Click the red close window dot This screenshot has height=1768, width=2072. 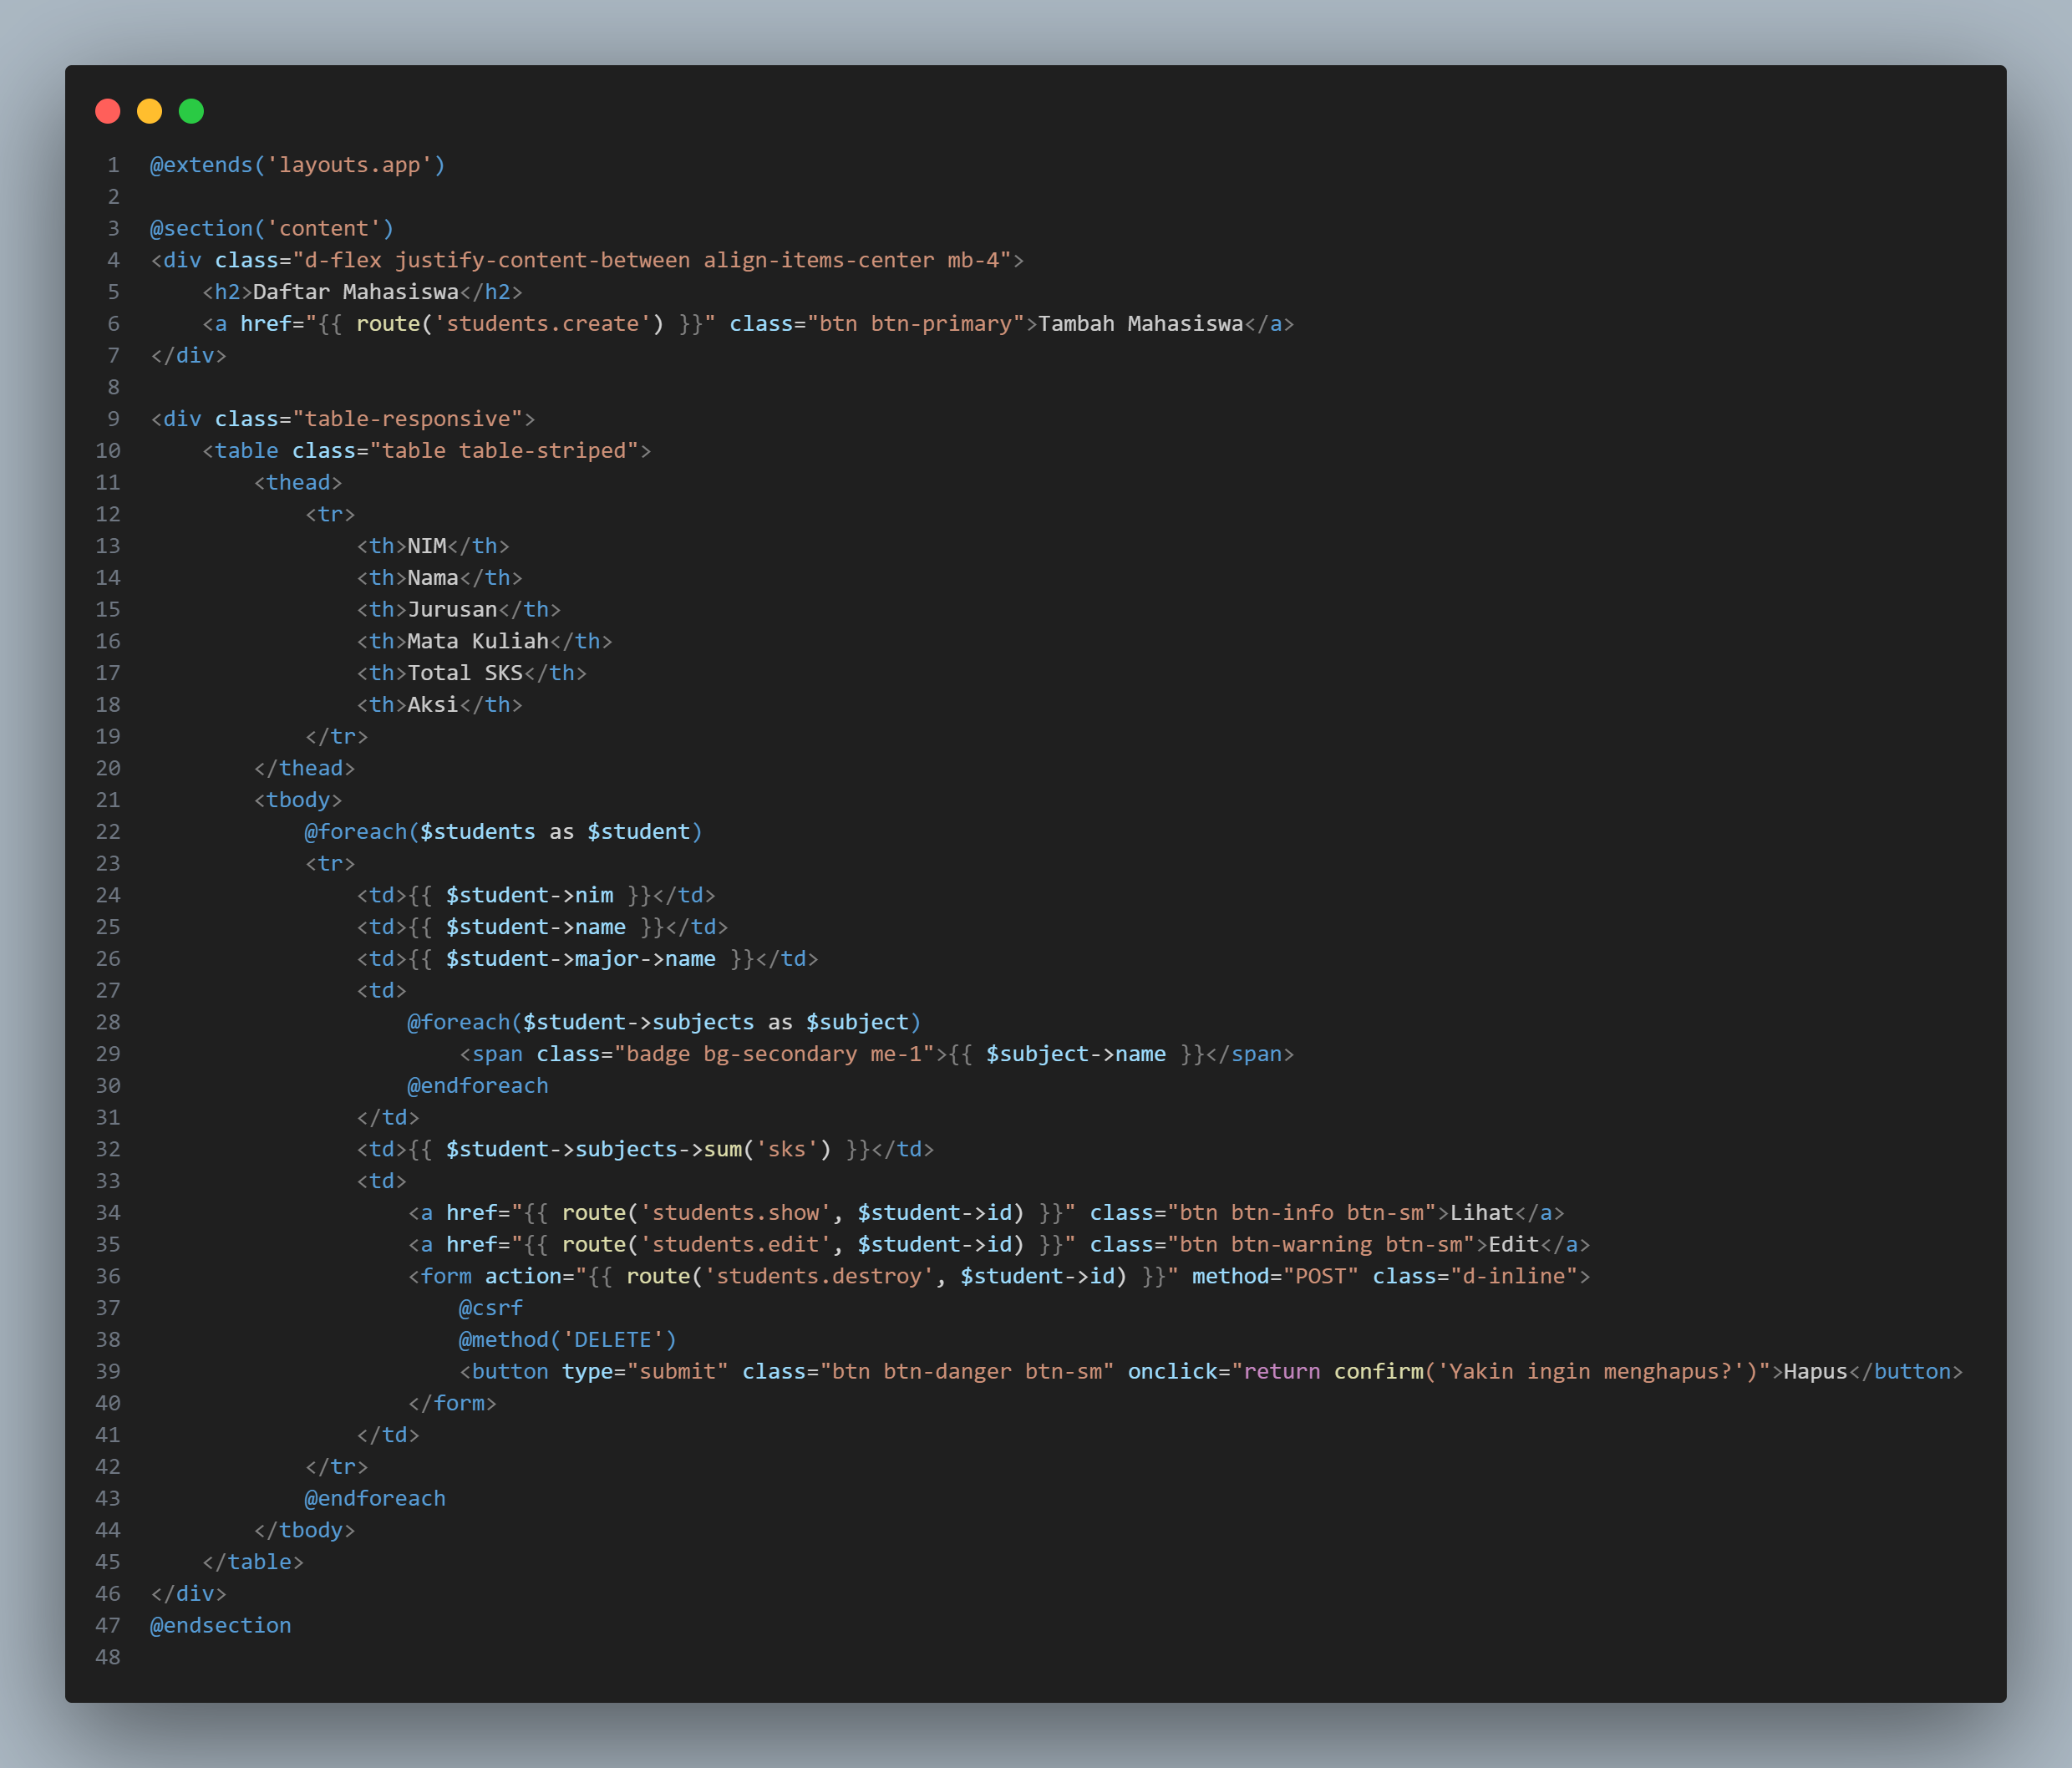click(108, 111)
